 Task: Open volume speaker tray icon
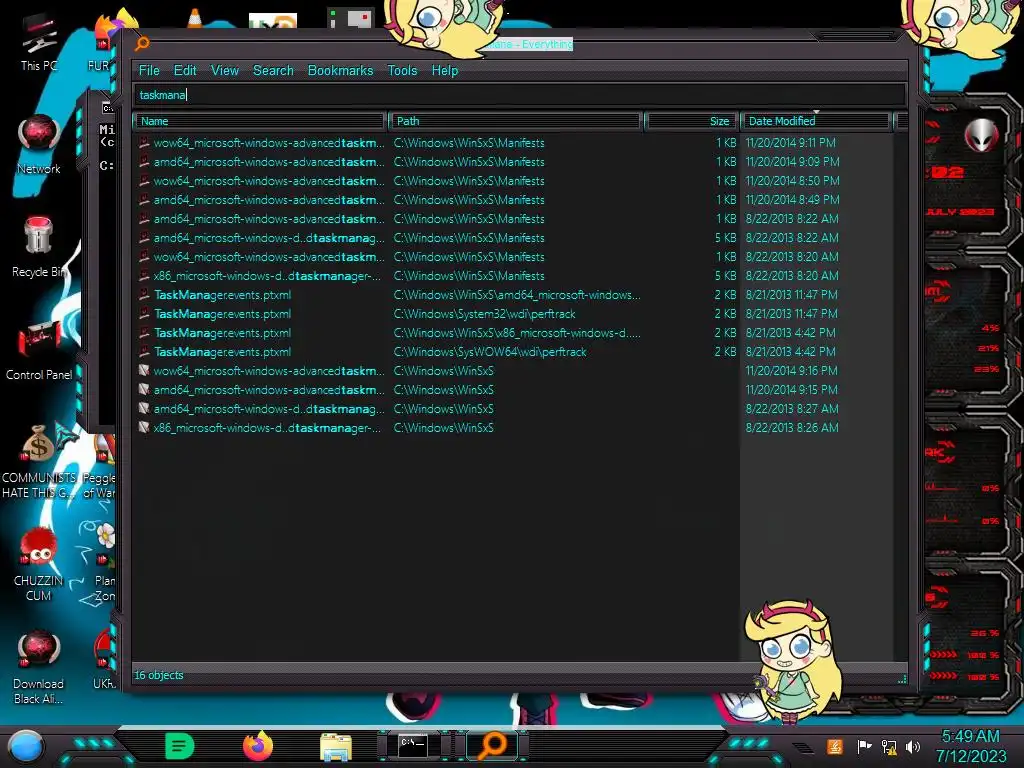(x=913, y=746)
